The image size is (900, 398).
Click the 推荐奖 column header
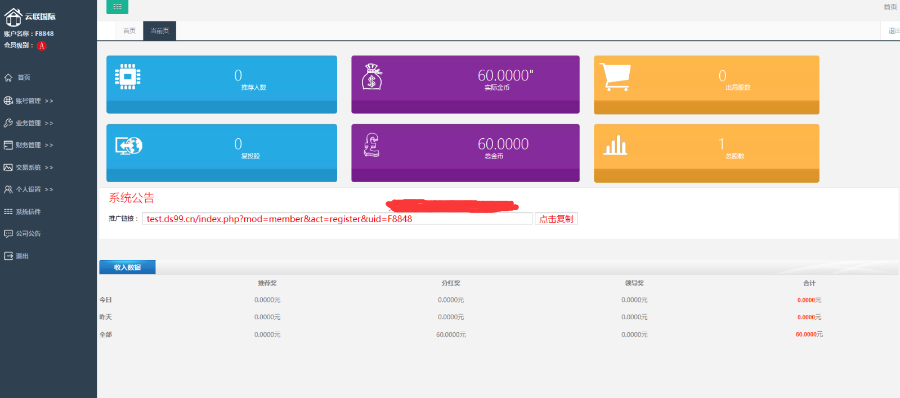pos(267,283)
